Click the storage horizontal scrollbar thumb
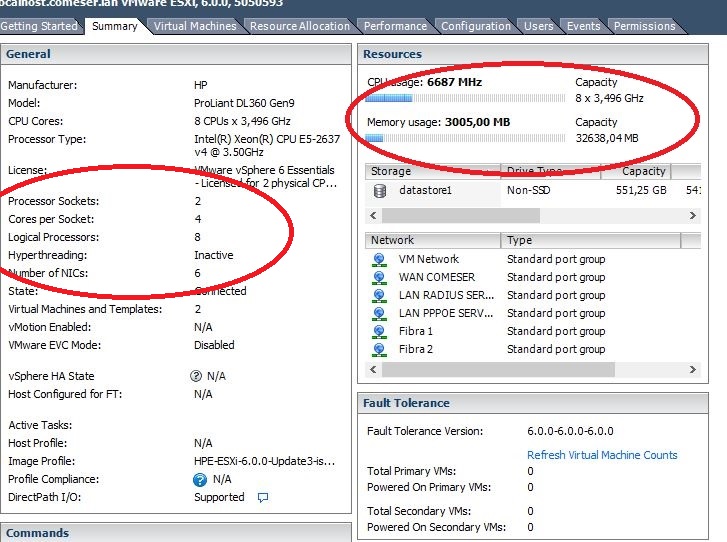This screenshot has width=727, height=542. (x=460, y=216)
